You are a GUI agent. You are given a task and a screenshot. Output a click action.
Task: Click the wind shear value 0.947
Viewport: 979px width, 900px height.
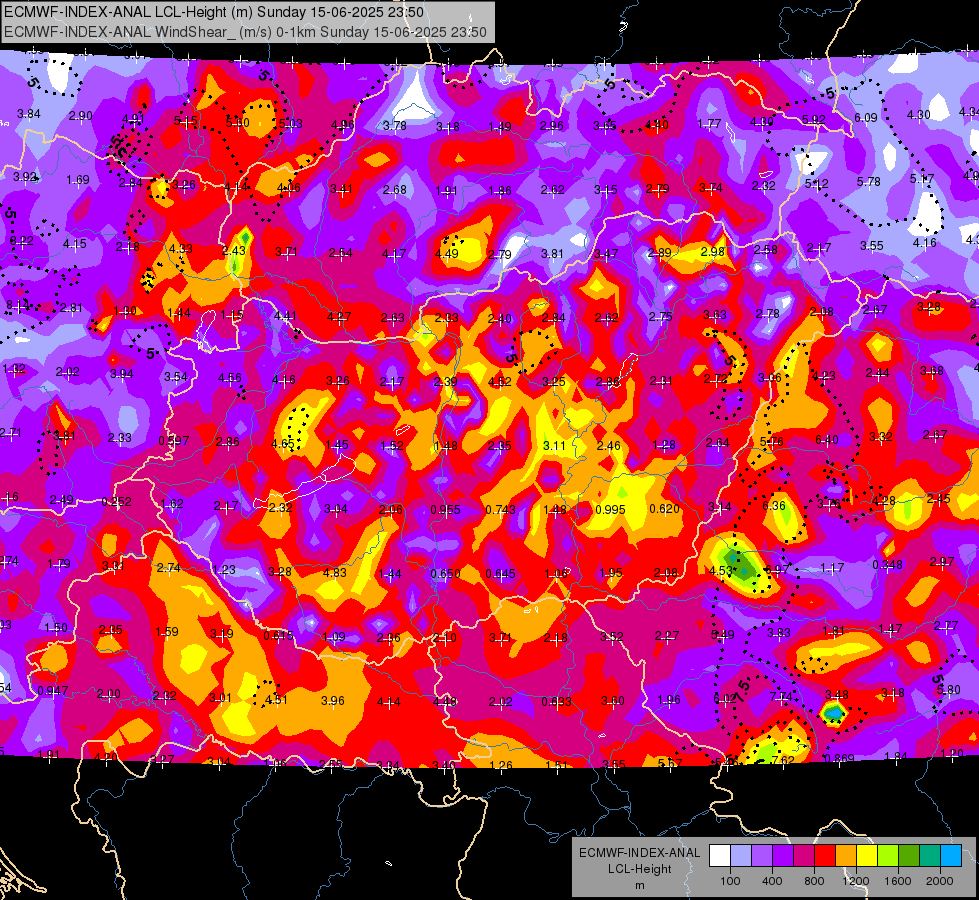52,691
